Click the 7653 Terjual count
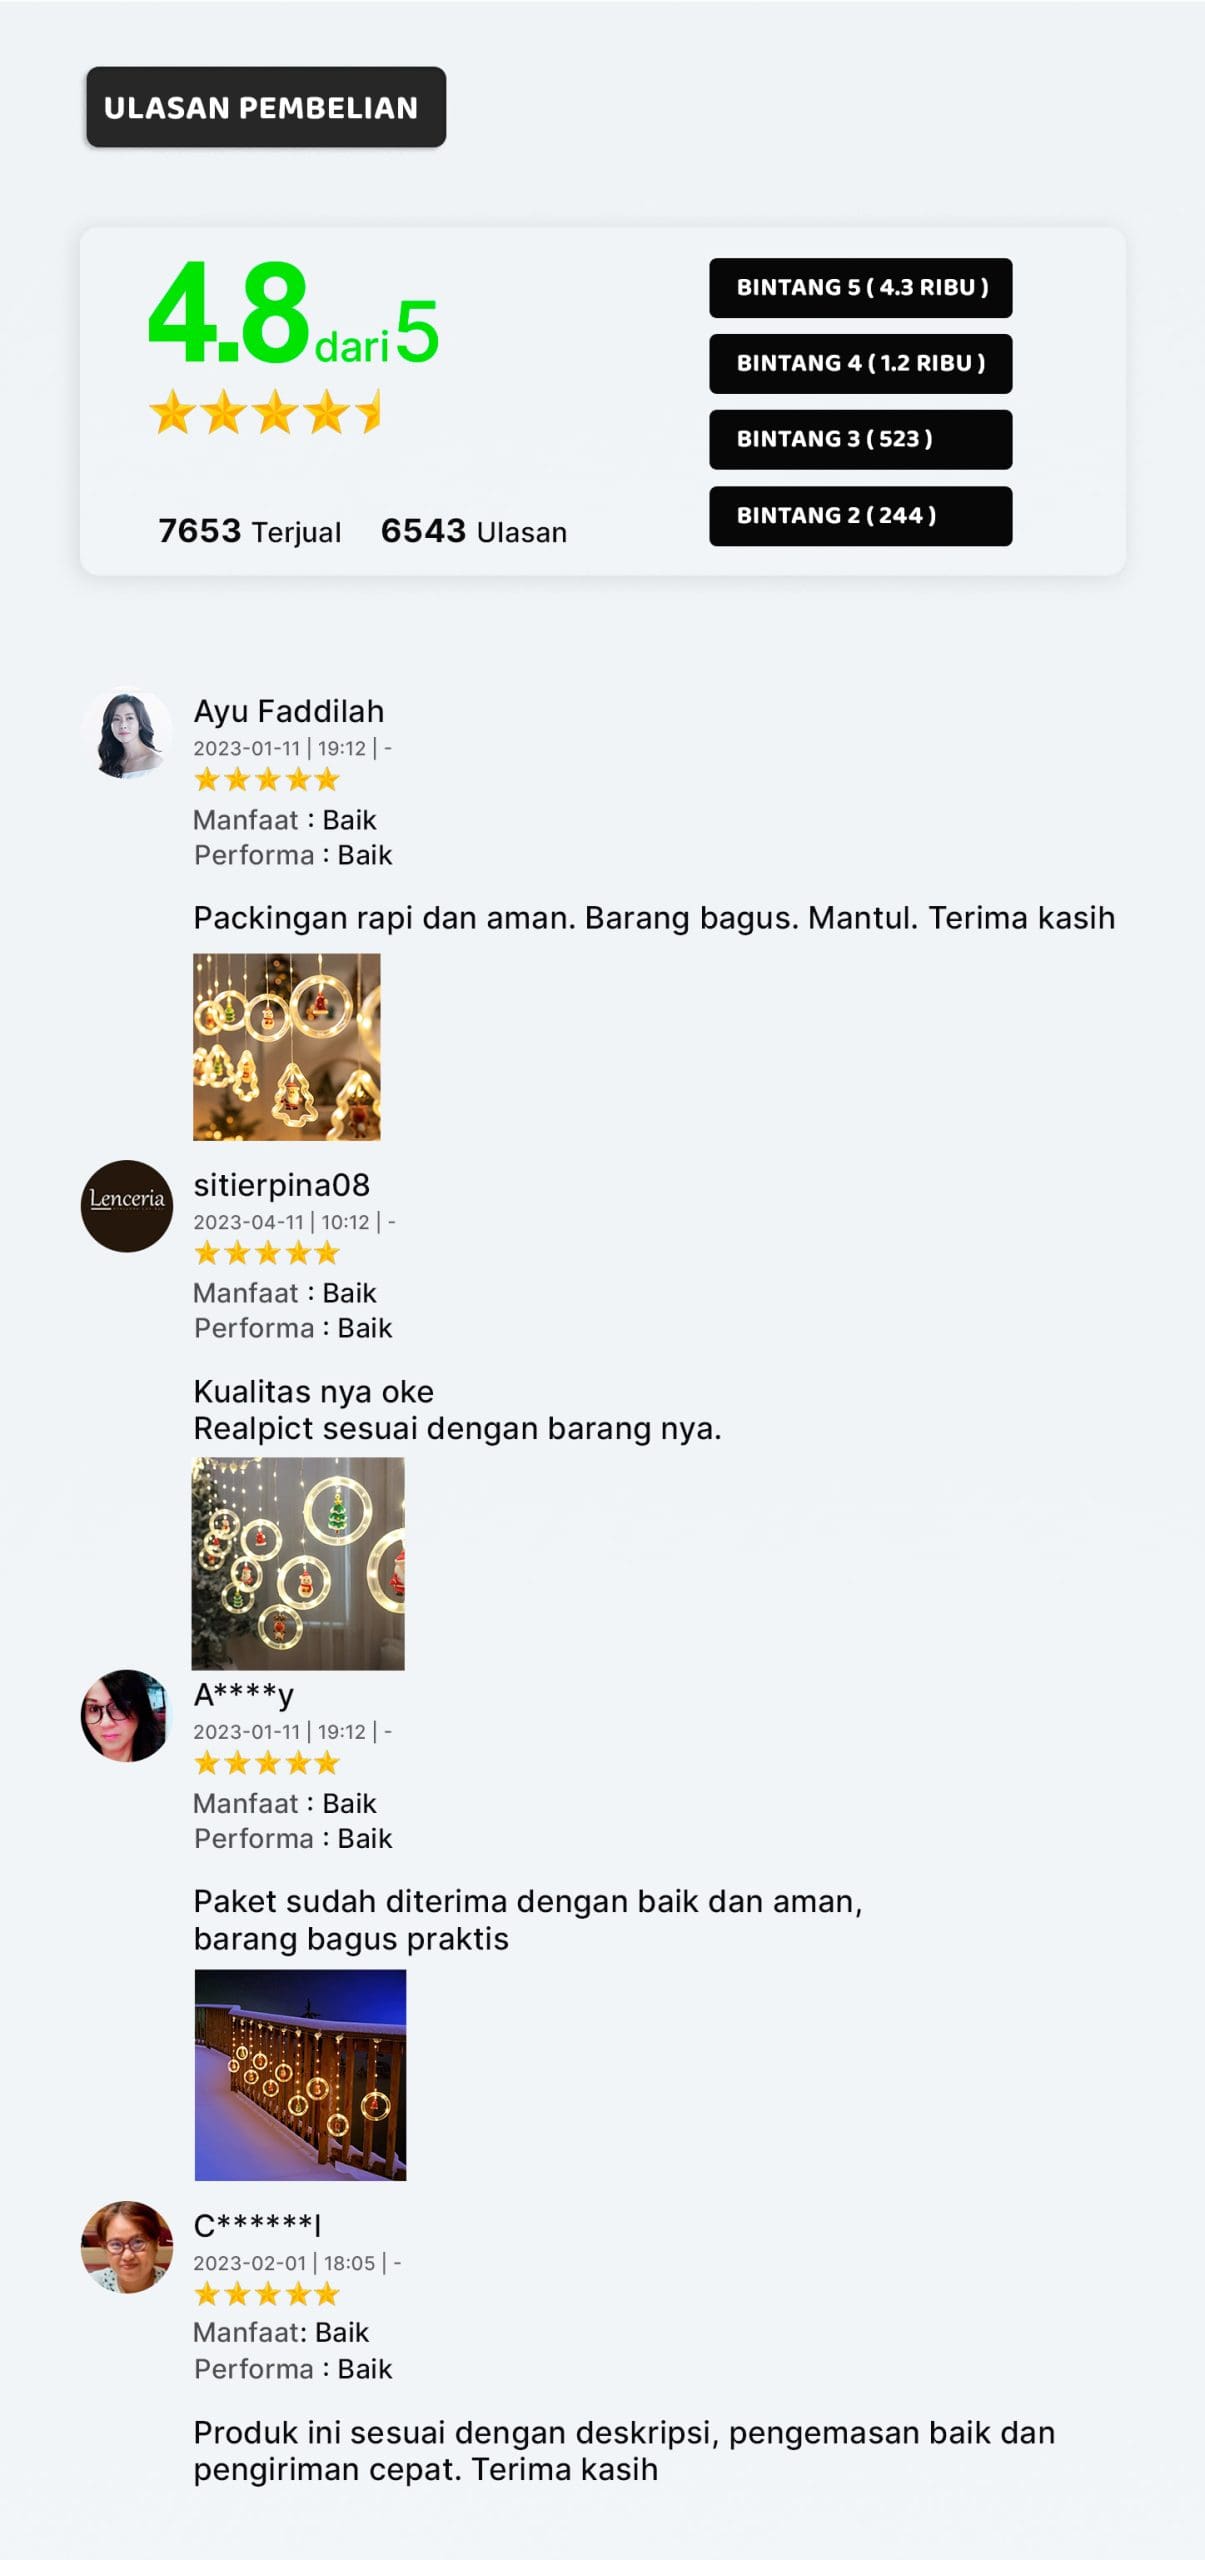Screen dimensions: 1205x2560 coord(250,531)
